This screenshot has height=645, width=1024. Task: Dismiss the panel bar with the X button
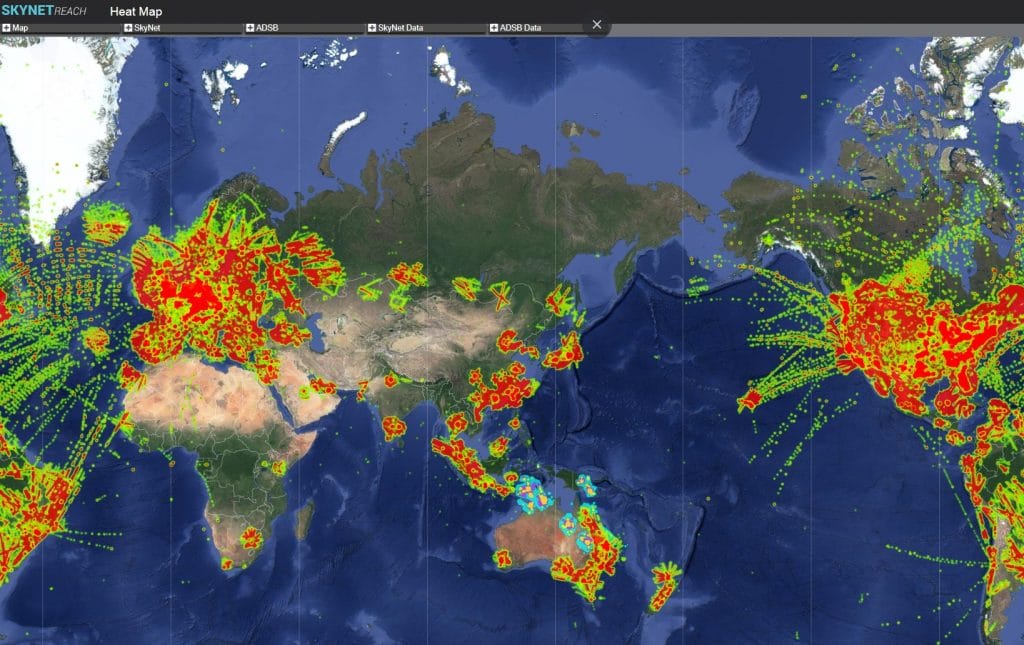pos(597,24)
